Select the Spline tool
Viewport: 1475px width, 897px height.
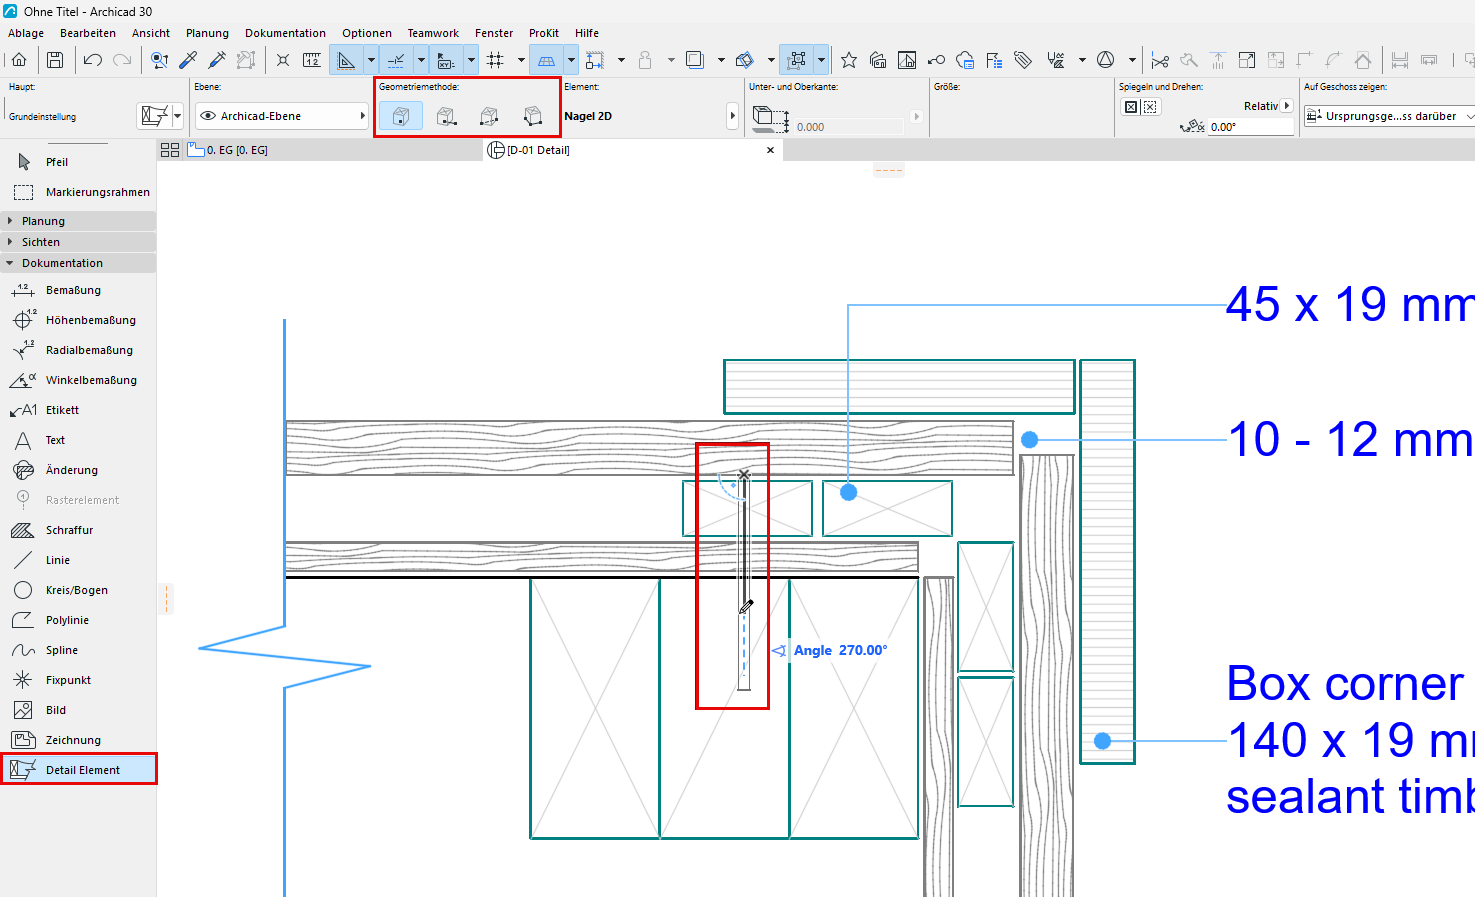(78, 650)
